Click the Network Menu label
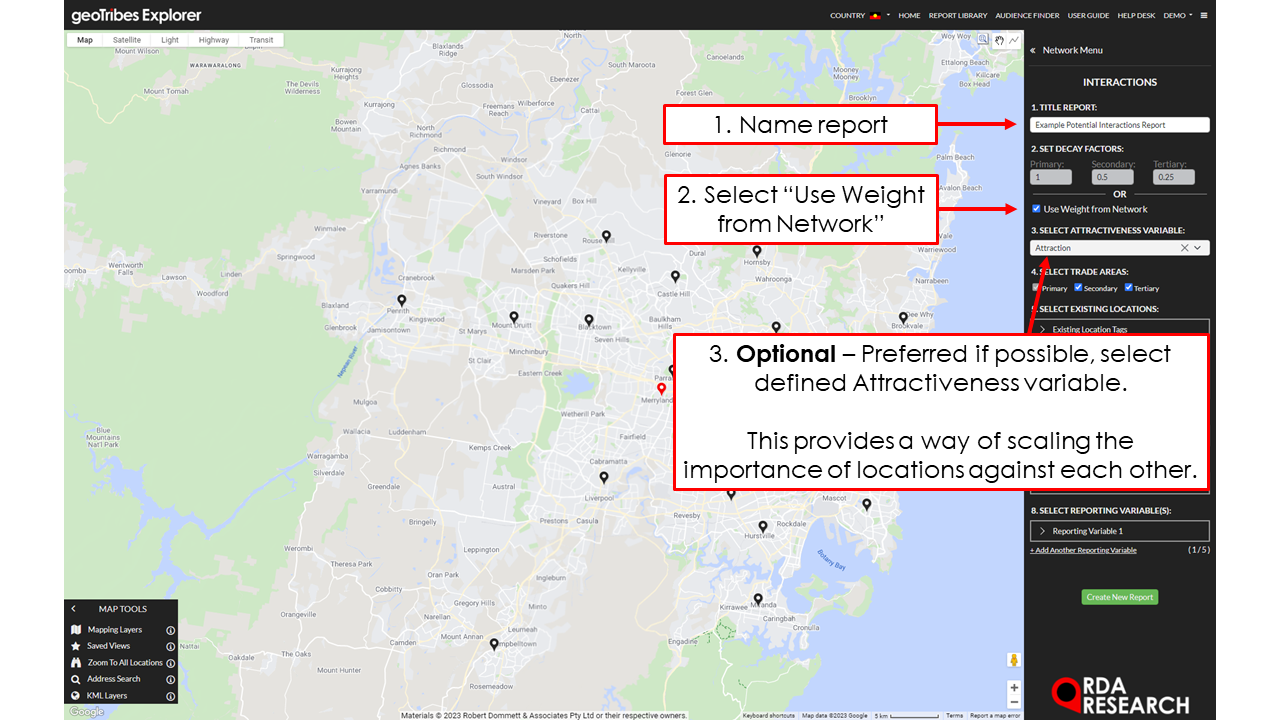This screenshot has width=1280, height=720. coord(1073,50)
